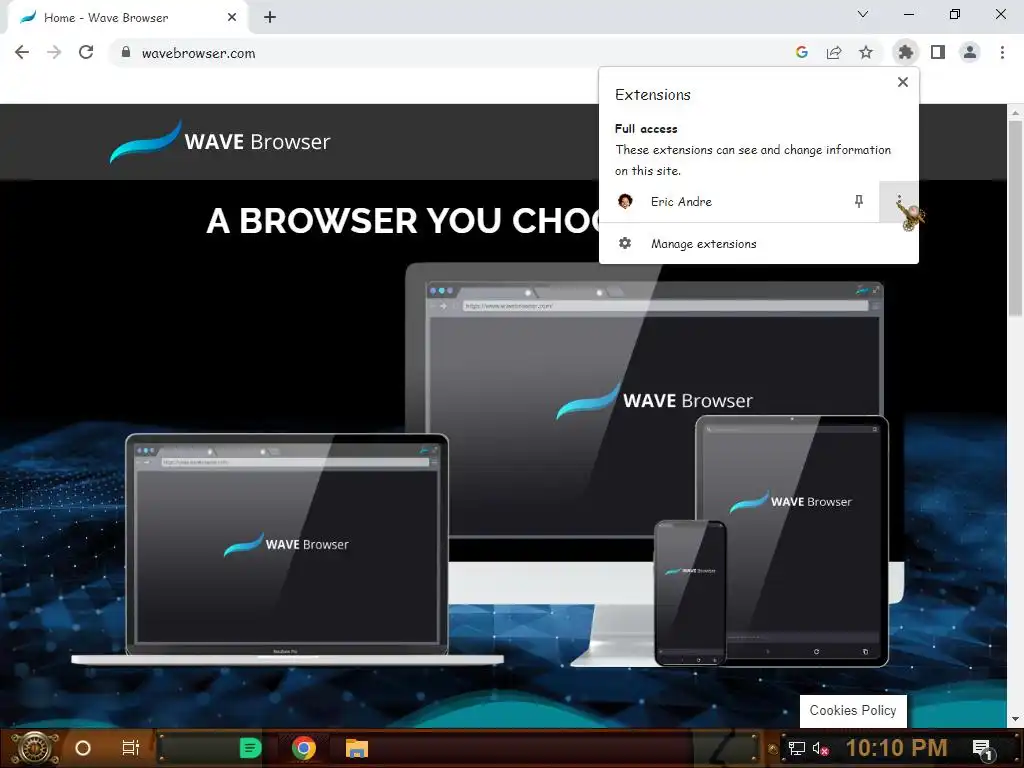Open the tab search dropdown arrow
The height and width of the screenshot is (768, 1024).
[863, 14]
